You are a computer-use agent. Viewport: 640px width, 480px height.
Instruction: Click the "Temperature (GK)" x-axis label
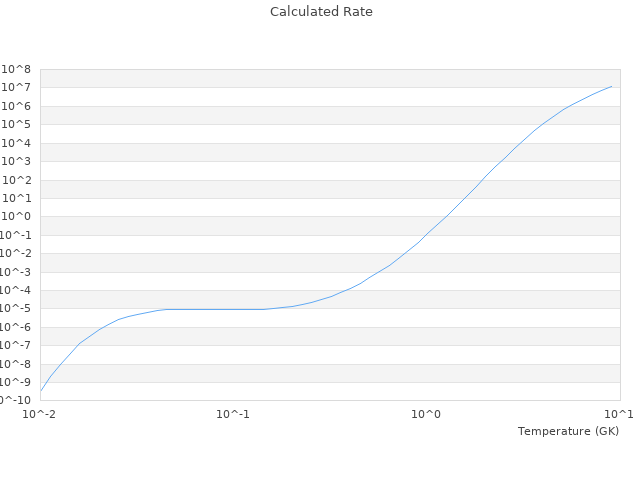tap(568, 431)
